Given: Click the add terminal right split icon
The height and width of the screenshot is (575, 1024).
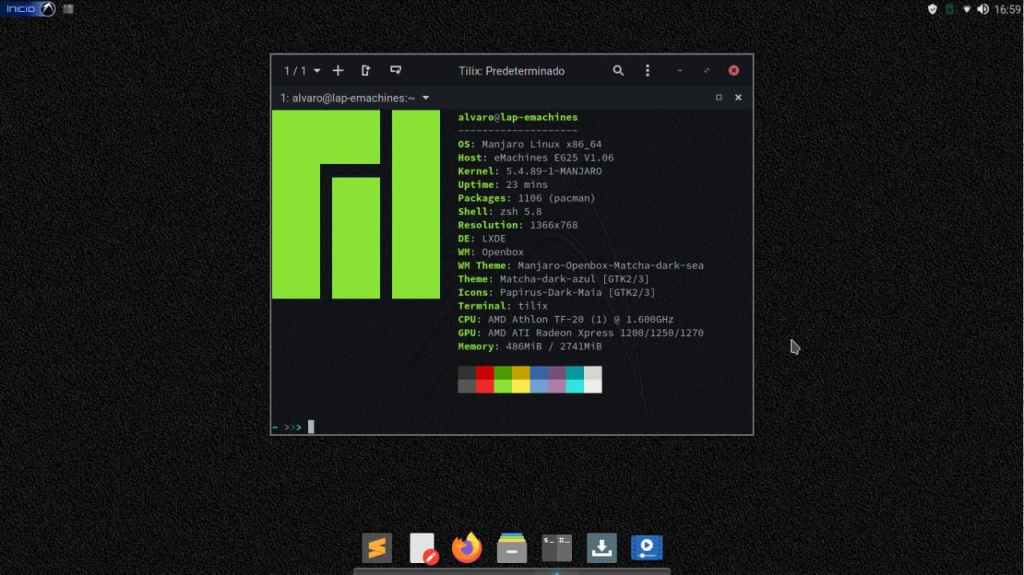Looking at the screenshot, I should 366,71.
